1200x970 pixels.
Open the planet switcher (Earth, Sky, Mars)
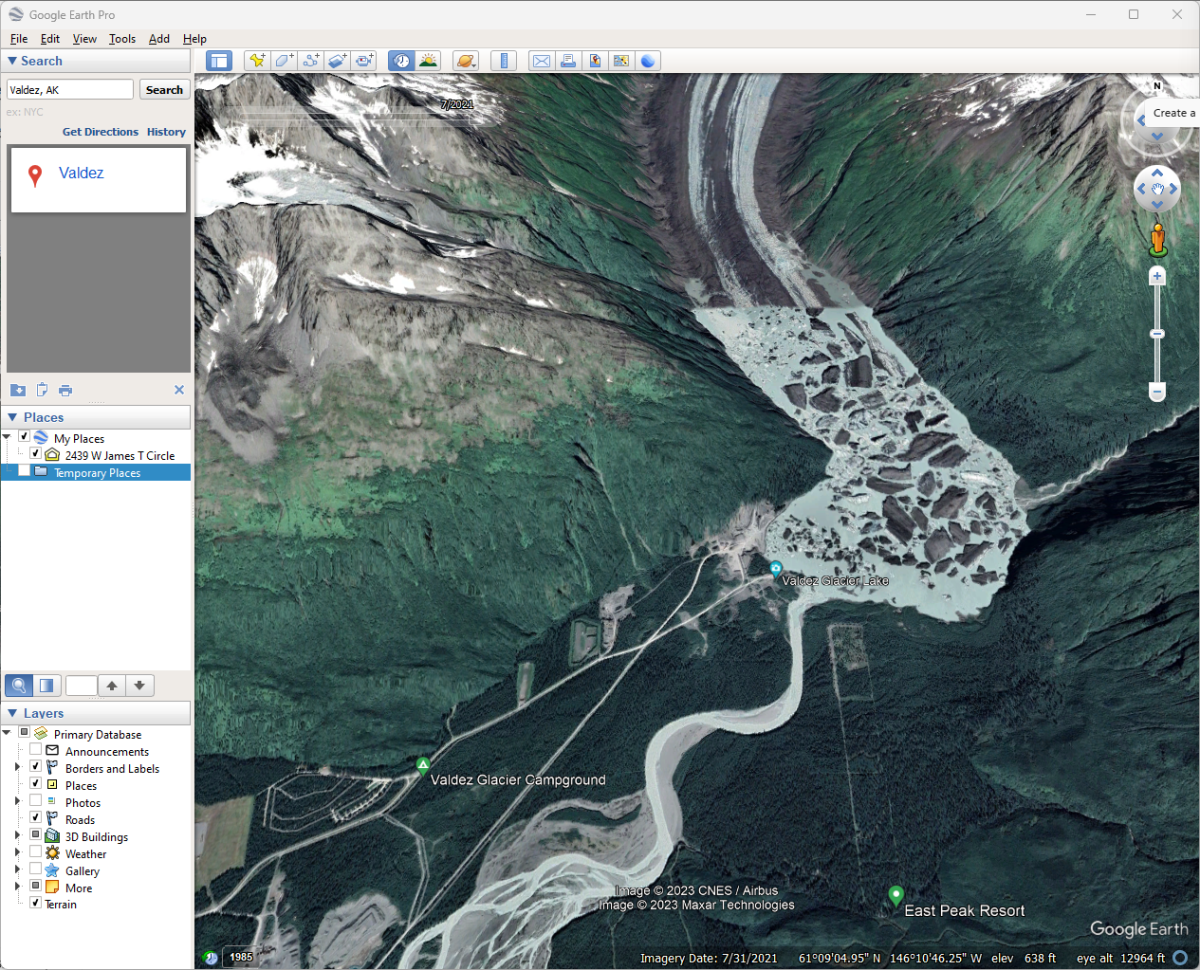click(x=466, y=61)
